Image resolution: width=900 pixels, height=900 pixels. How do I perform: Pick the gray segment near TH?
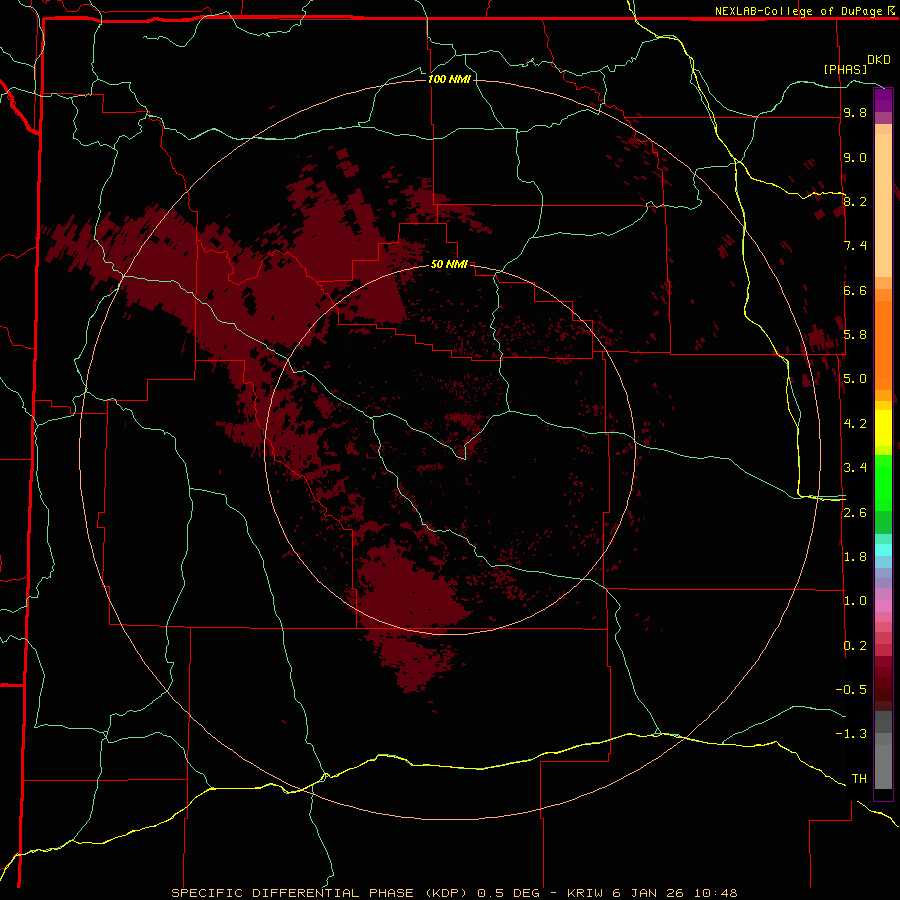point(883,766)
